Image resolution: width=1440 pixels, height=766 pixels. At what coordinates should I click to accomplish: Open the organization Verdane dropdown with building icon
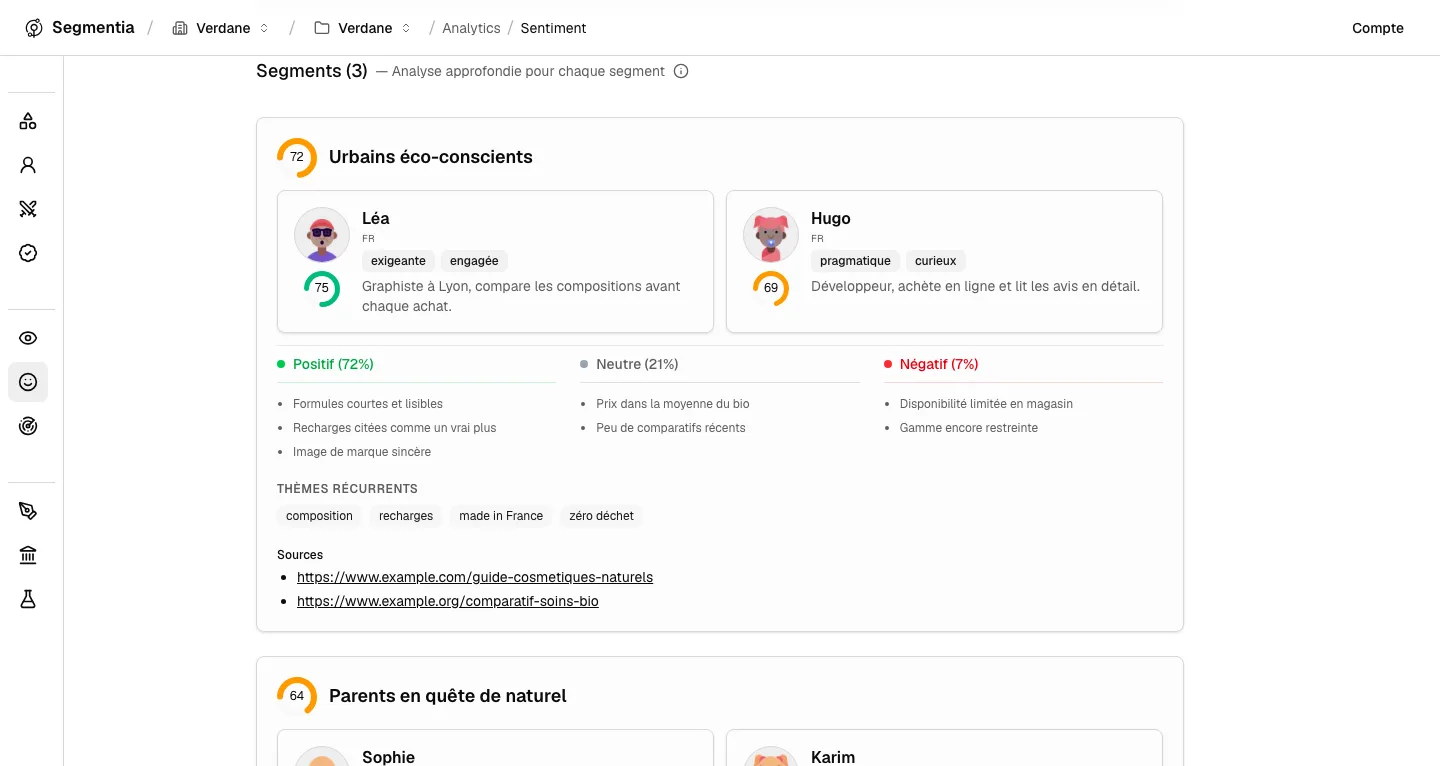coord(221,28)
